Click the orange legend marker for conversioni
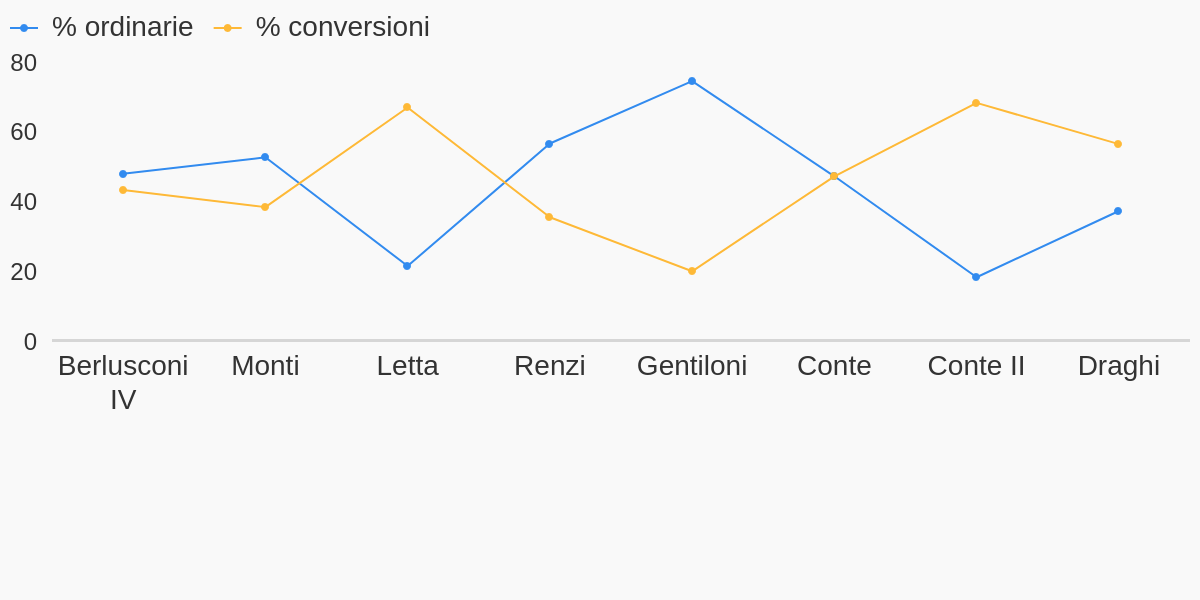 228,28
